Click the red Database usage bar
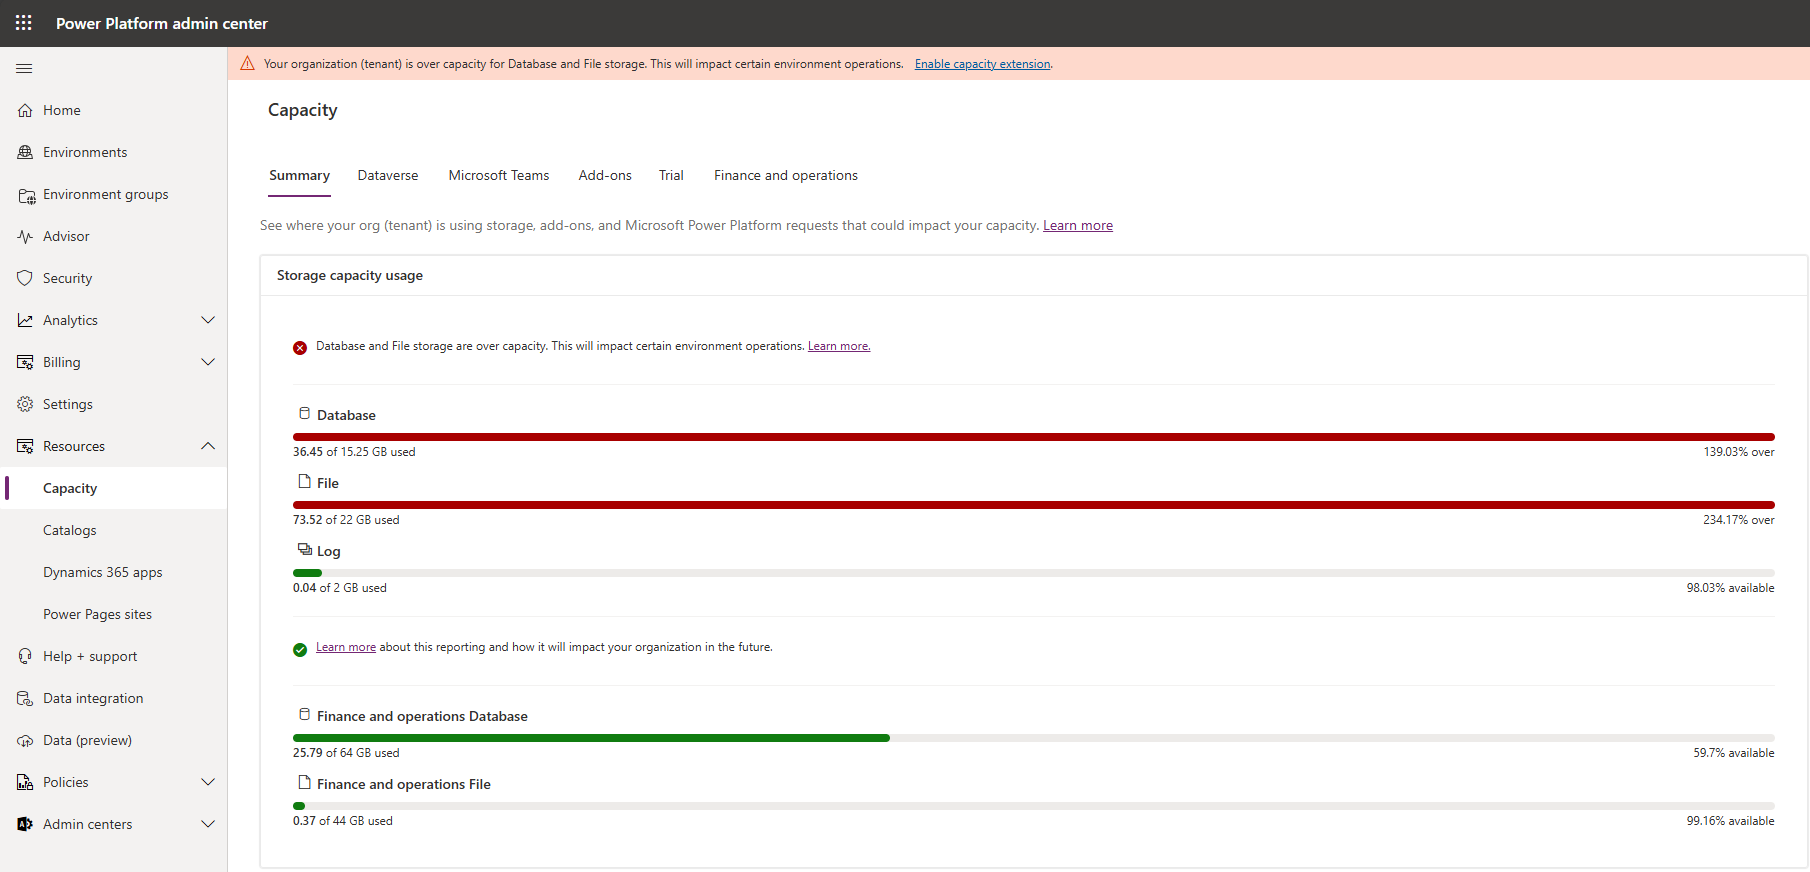 pyautogui.click(x=1033, y=437)
